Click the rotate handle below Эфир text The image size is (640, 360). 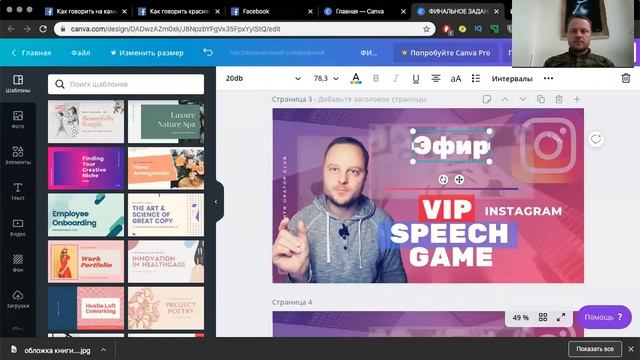pos(443,179)
